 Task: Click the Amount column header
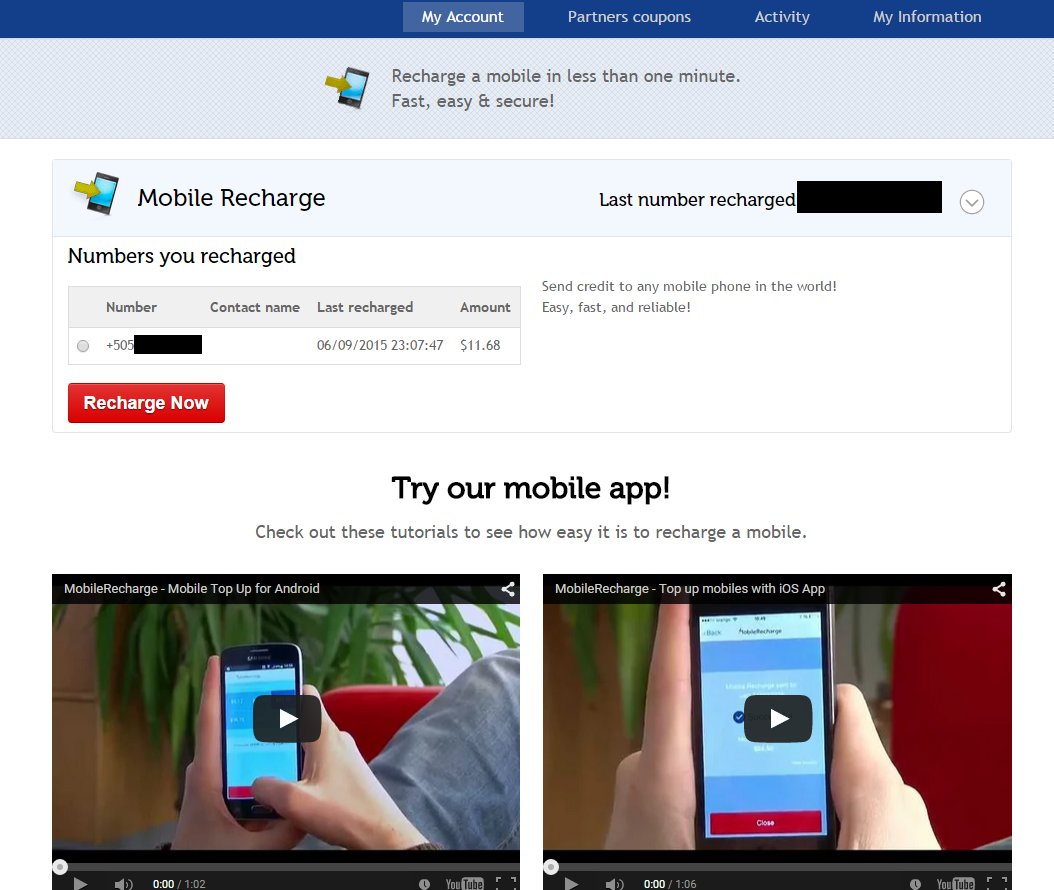point(485,307)
